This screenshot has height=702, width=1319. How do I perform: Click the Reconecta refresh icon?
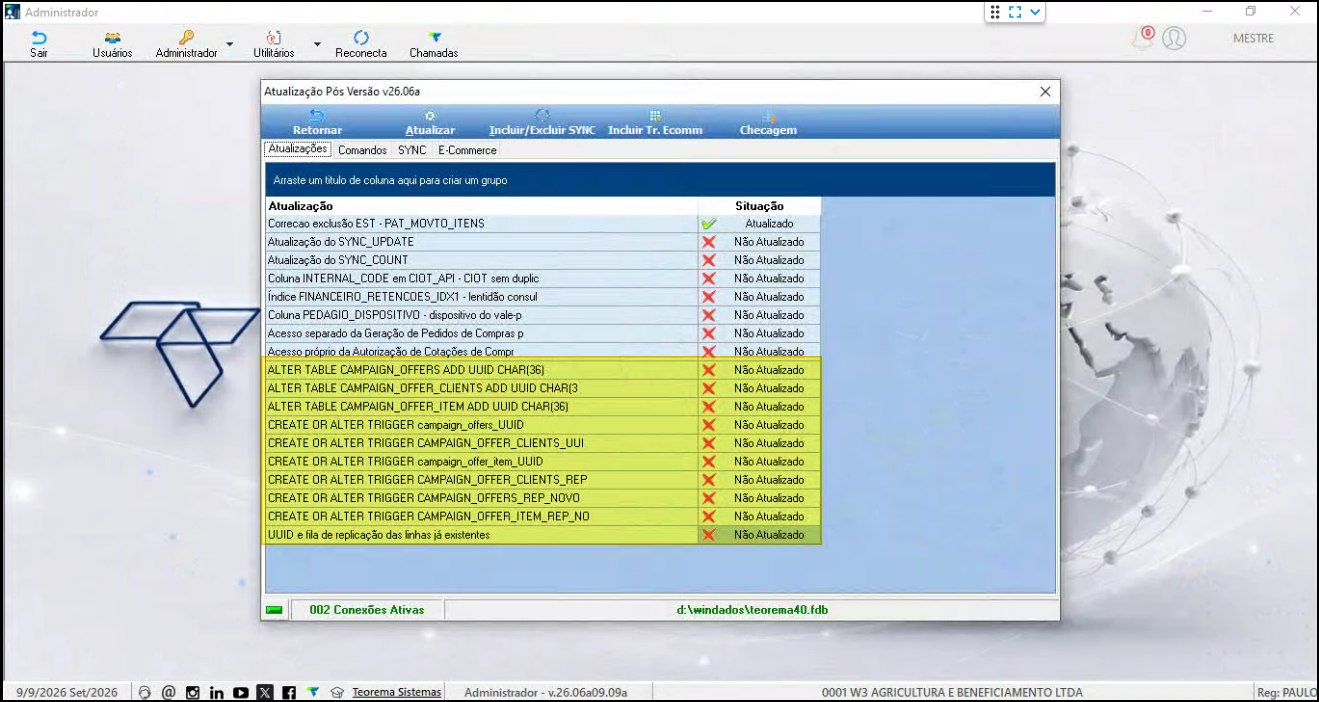click(361, 38)
